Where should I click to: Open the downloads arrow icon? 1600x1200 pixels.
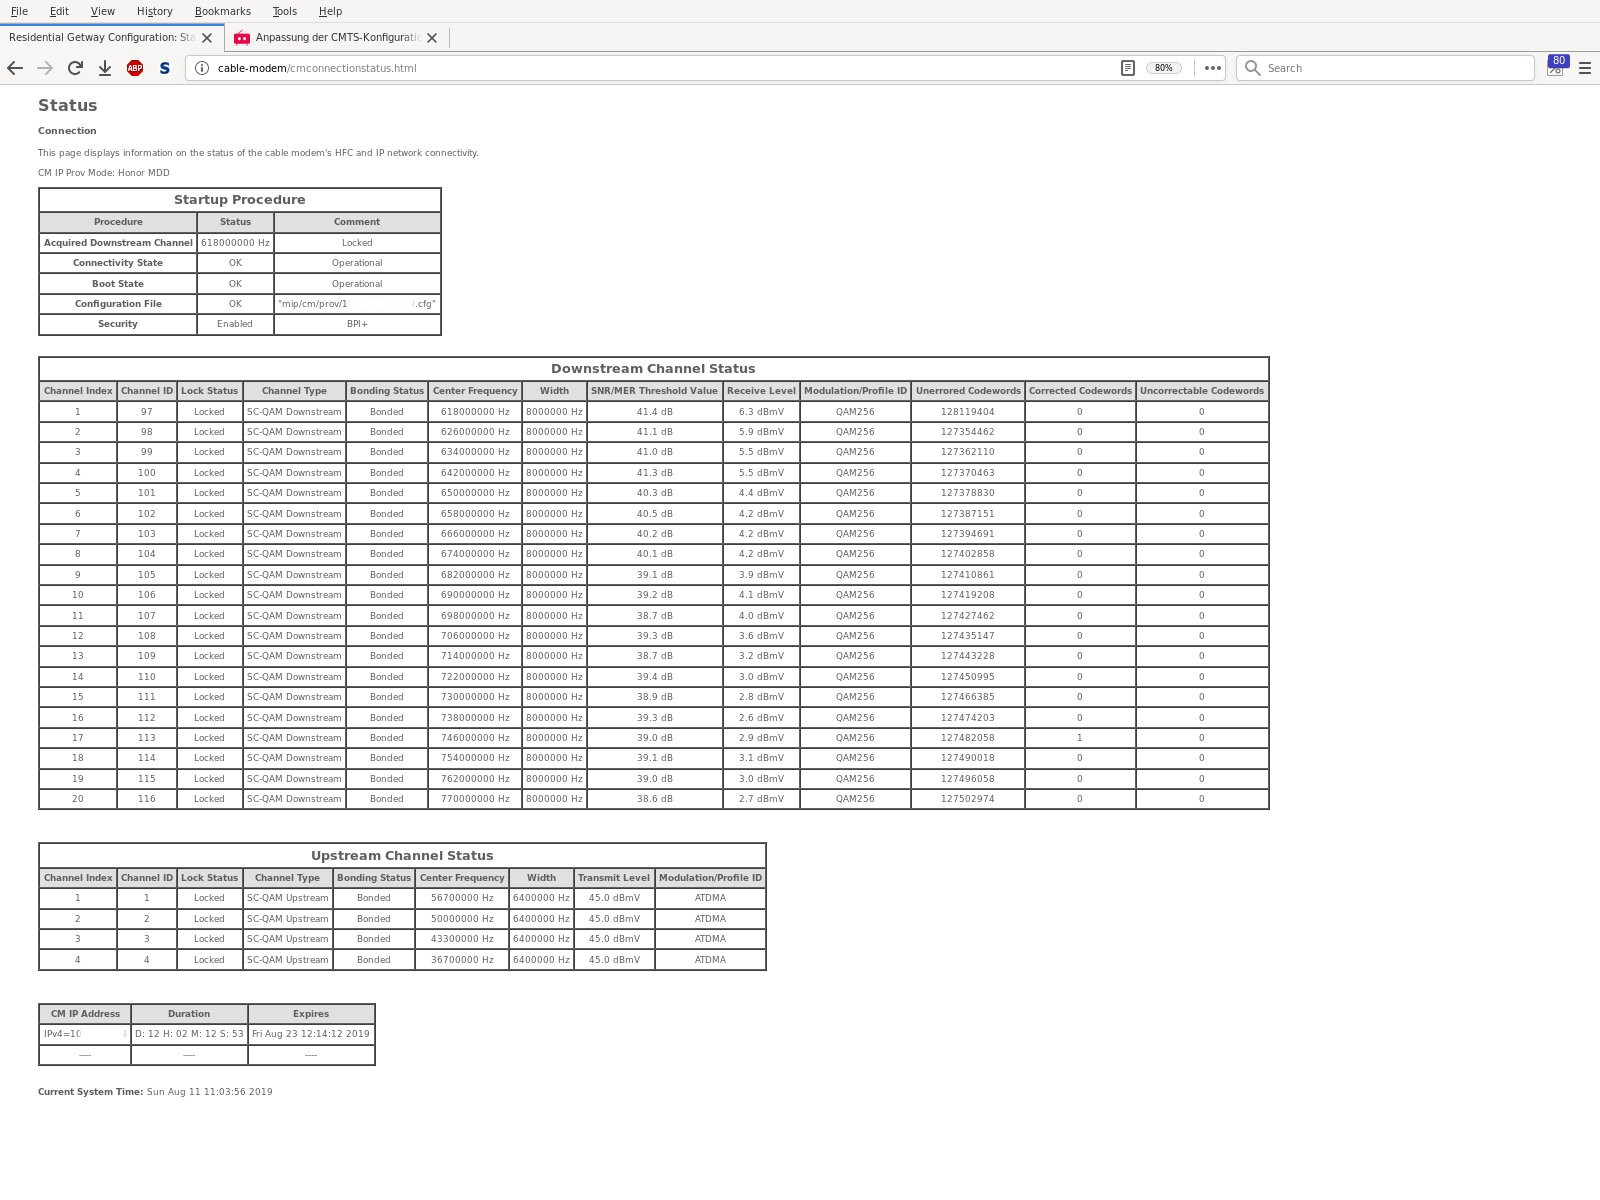coord(105,68)
